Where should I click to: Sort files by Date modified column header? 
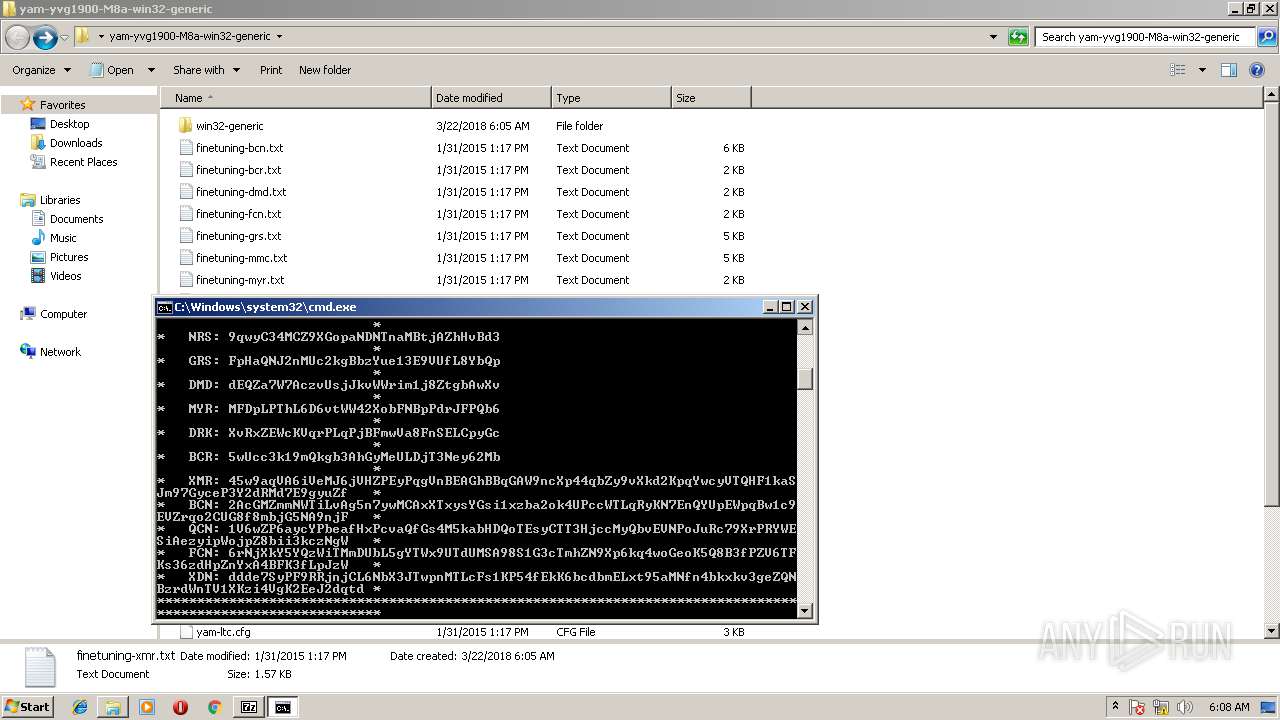click(x=491, y=98)
